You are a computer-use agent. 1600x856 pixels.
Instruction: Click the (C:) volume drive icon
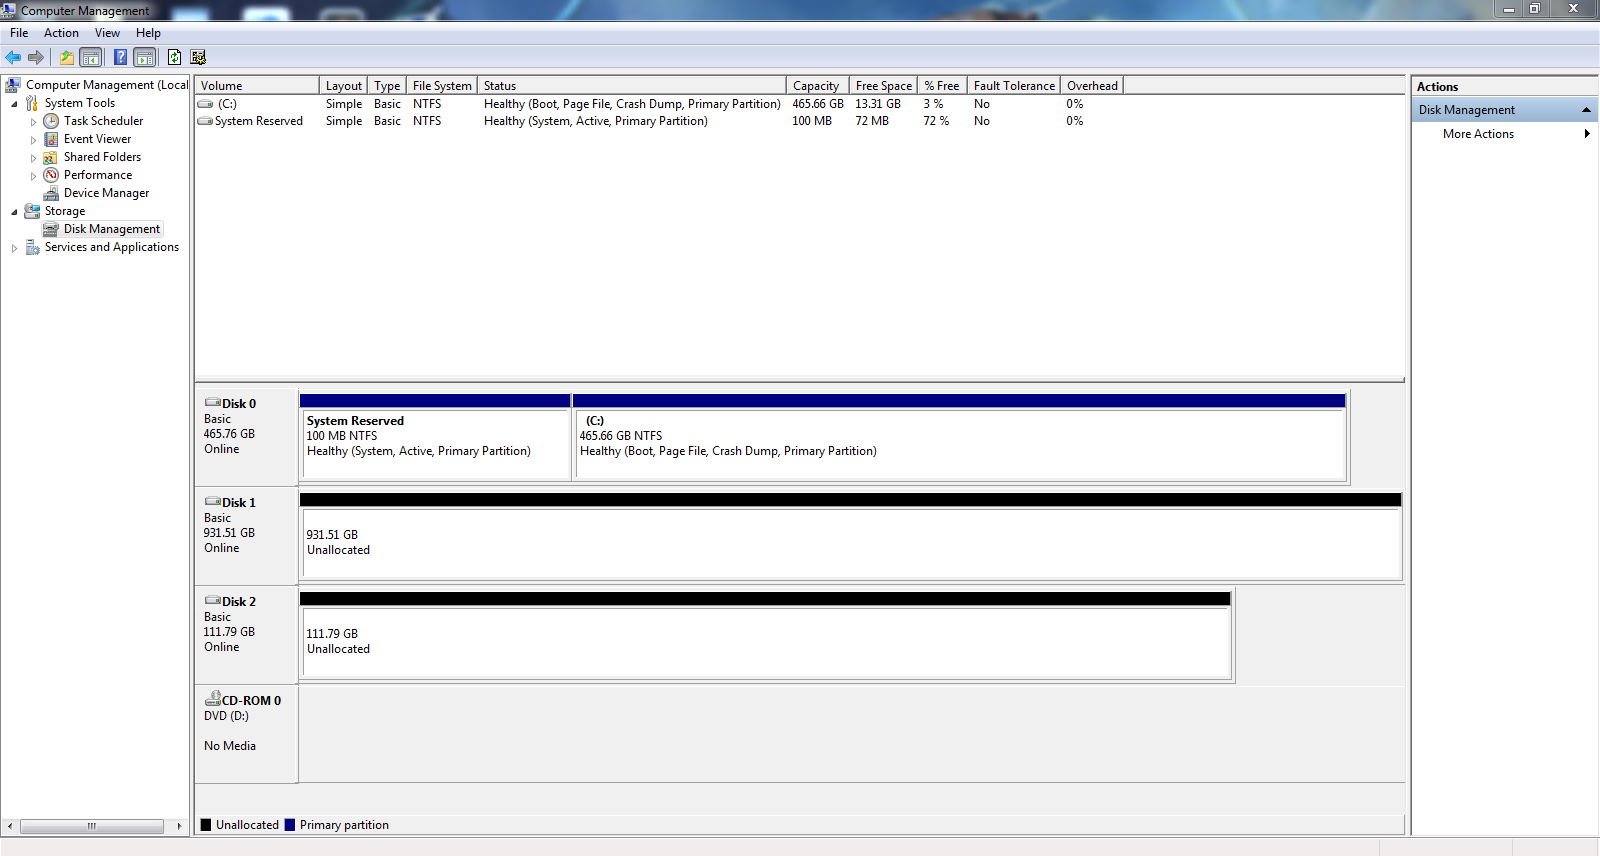pyautogui.click(x=205, y=104)
